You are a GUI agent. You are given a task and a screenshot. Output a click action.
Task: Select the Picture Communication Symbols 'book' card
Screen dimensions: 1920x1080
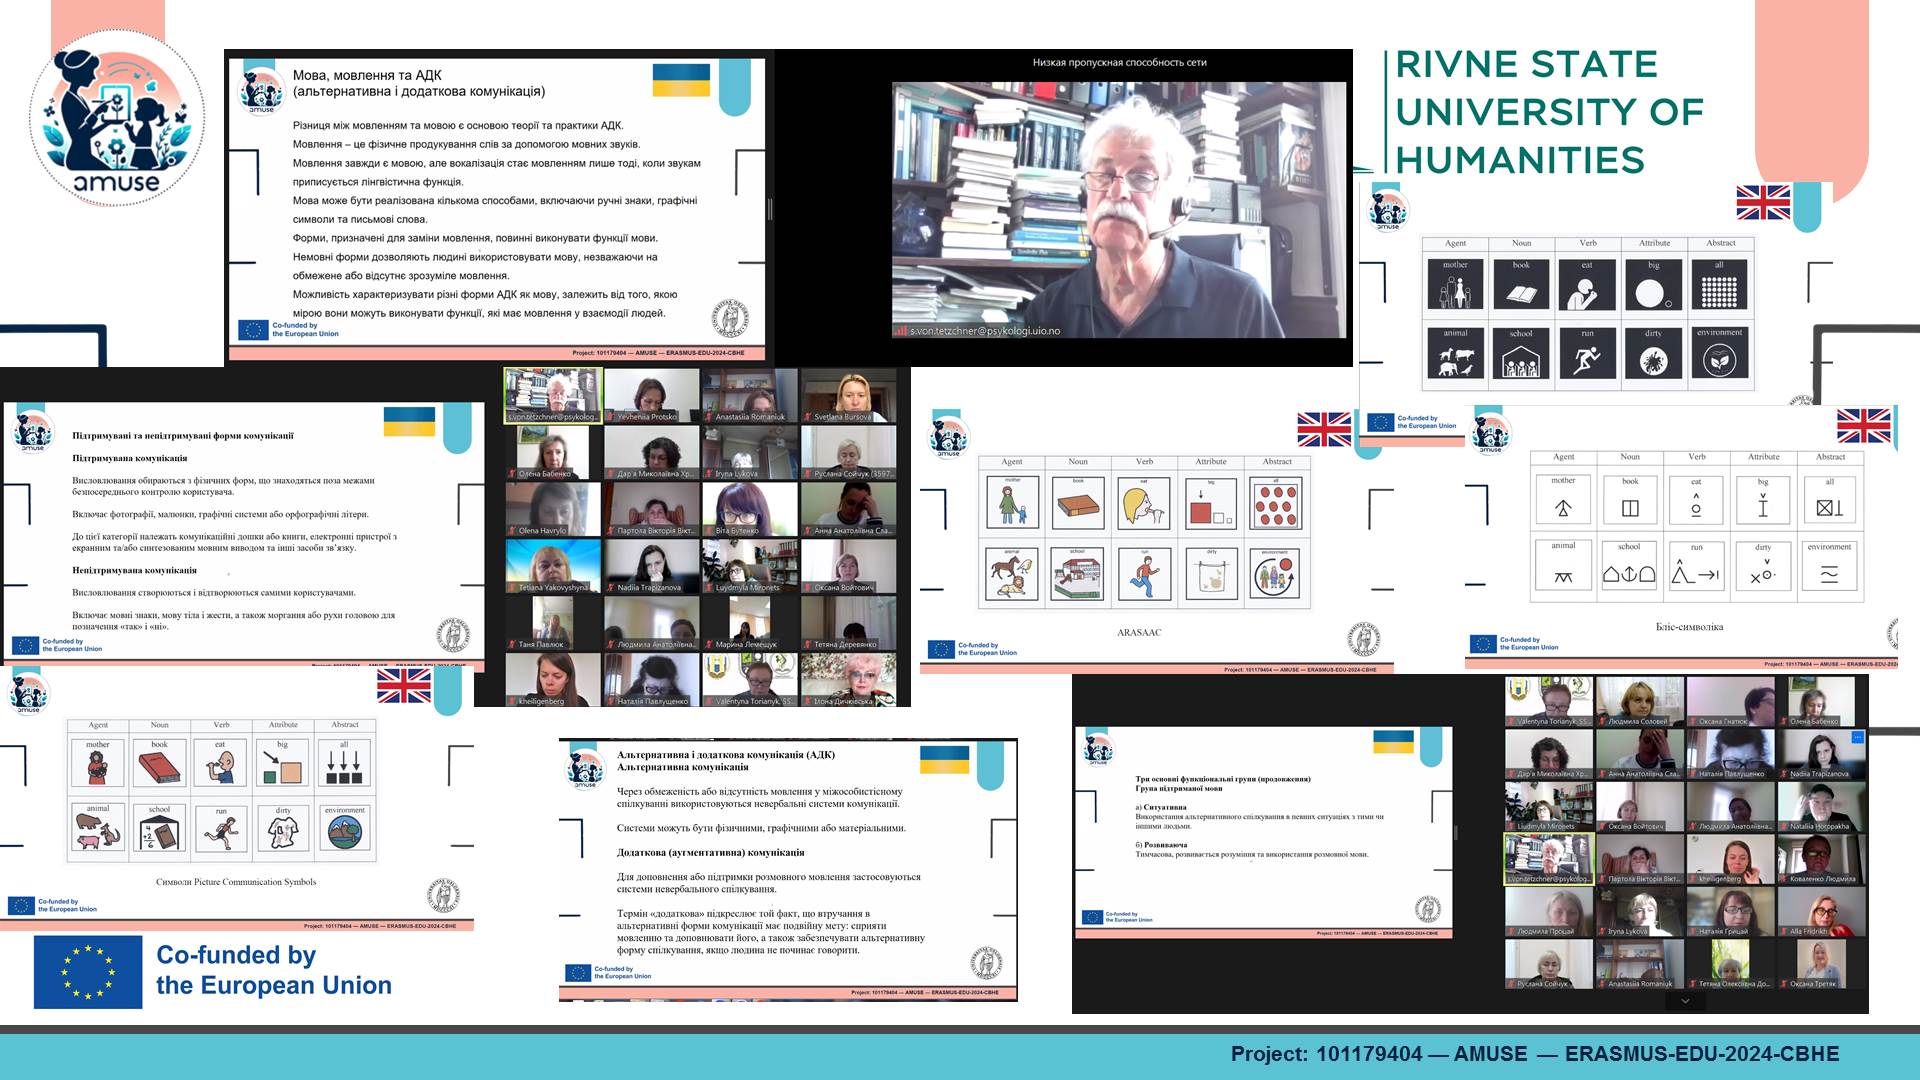tap(160, 764)
